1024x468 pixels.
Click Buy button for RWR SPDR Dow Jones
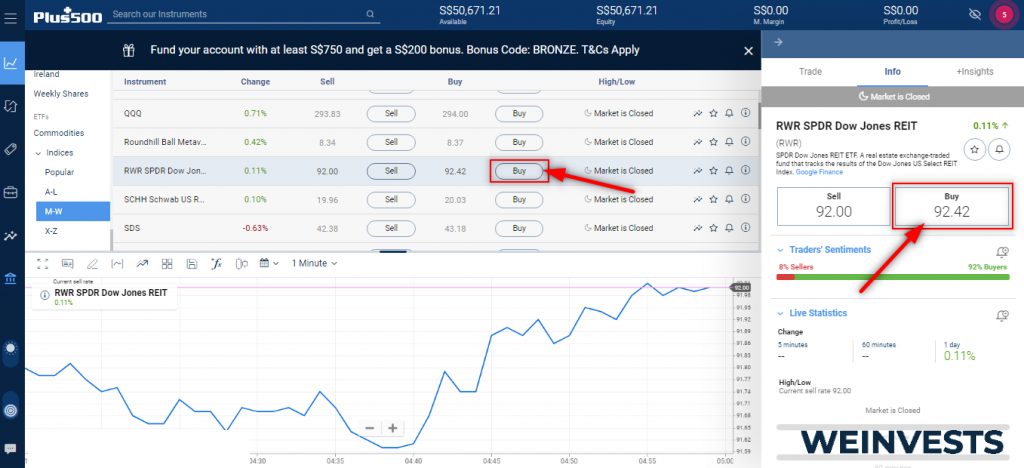coord(519,171)
